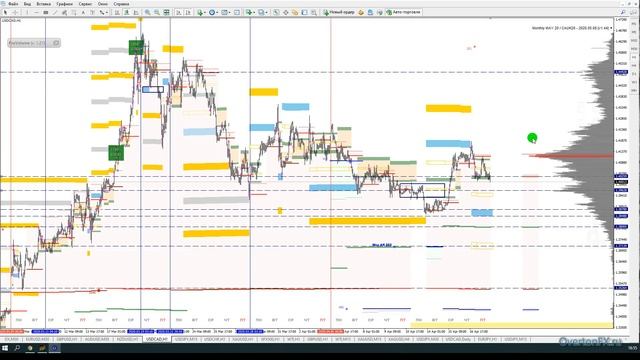Screen dimensions: 640x360
Task: Switch to the GBPUSD,H1 chart tab
Action: [67, 339]
